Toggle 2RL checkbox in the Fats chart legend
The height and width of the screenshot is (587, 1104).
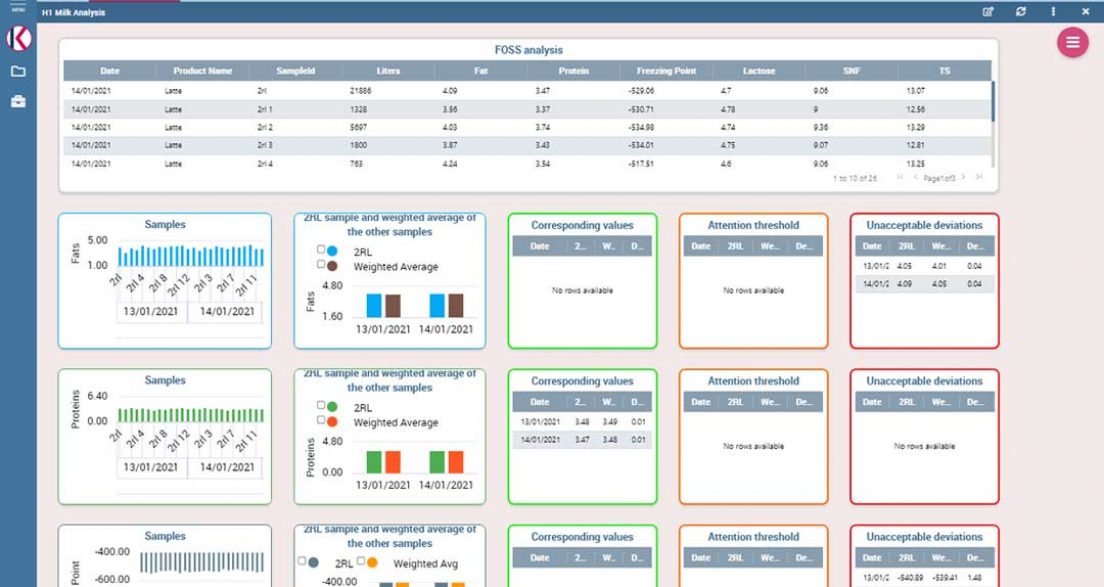(321, 250)
